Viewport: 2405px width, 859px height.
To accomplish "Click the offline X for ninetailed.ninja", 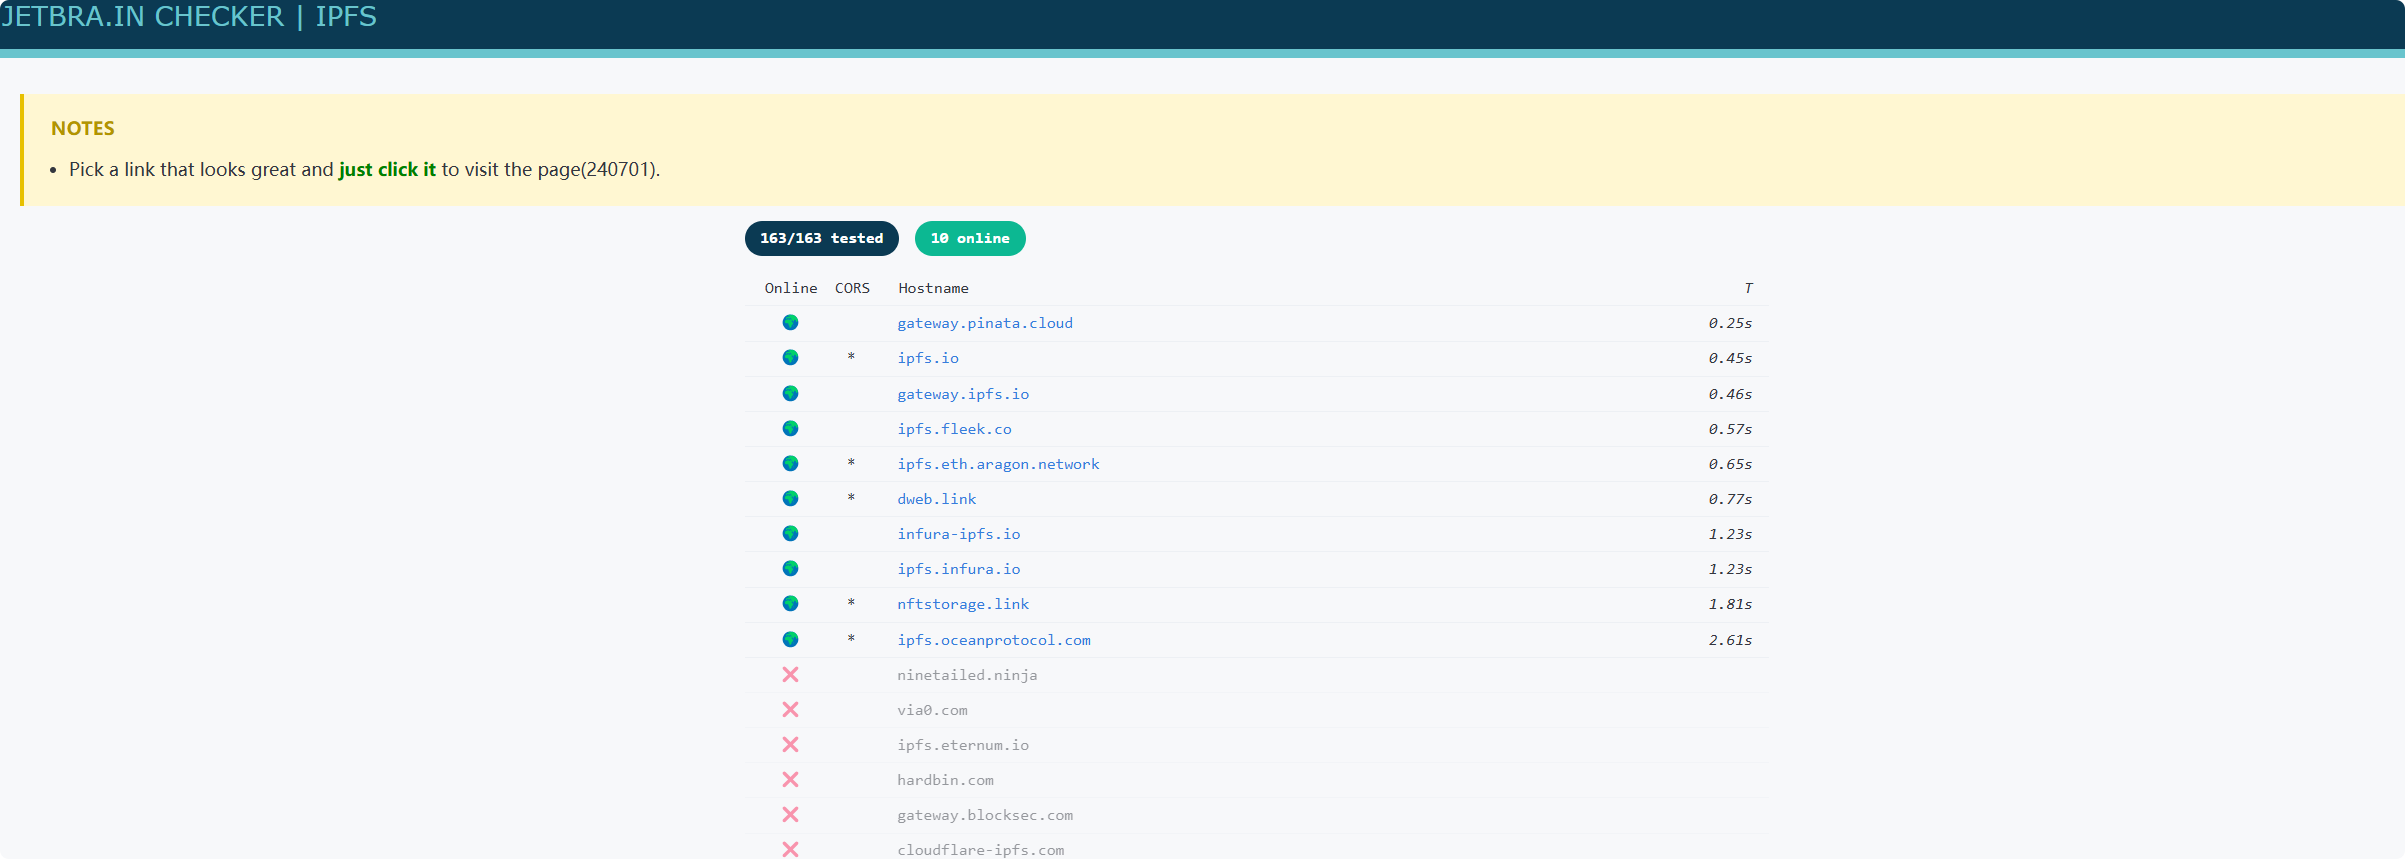I will point(790,674).
